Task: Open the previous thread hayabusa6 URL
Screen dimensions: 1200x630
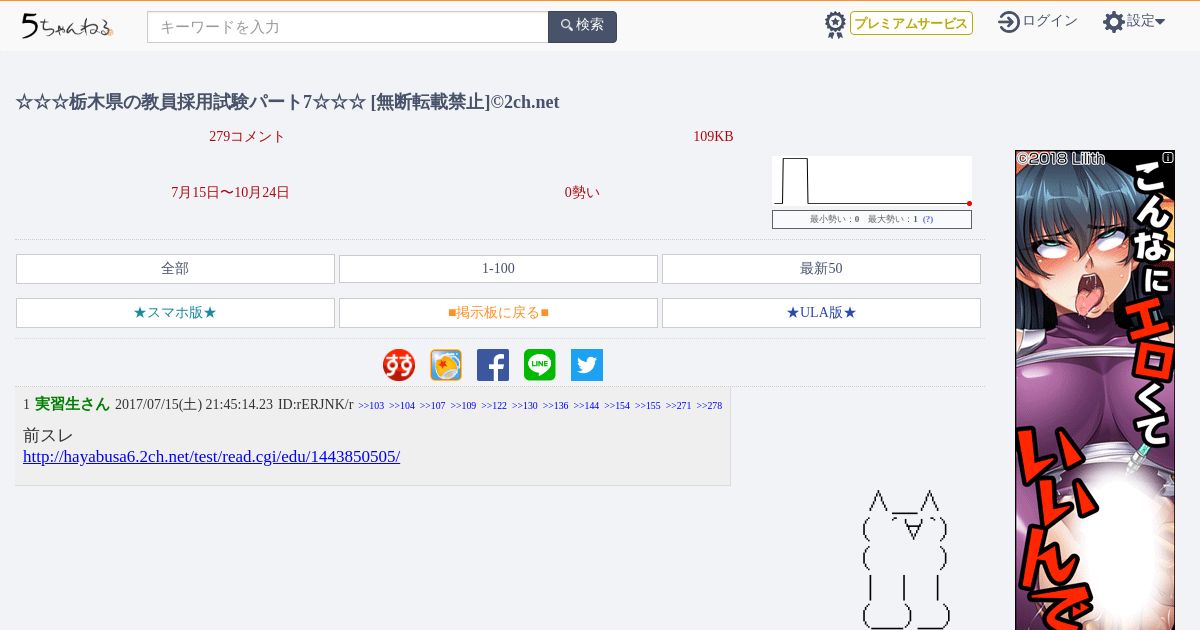Action: 211,457
